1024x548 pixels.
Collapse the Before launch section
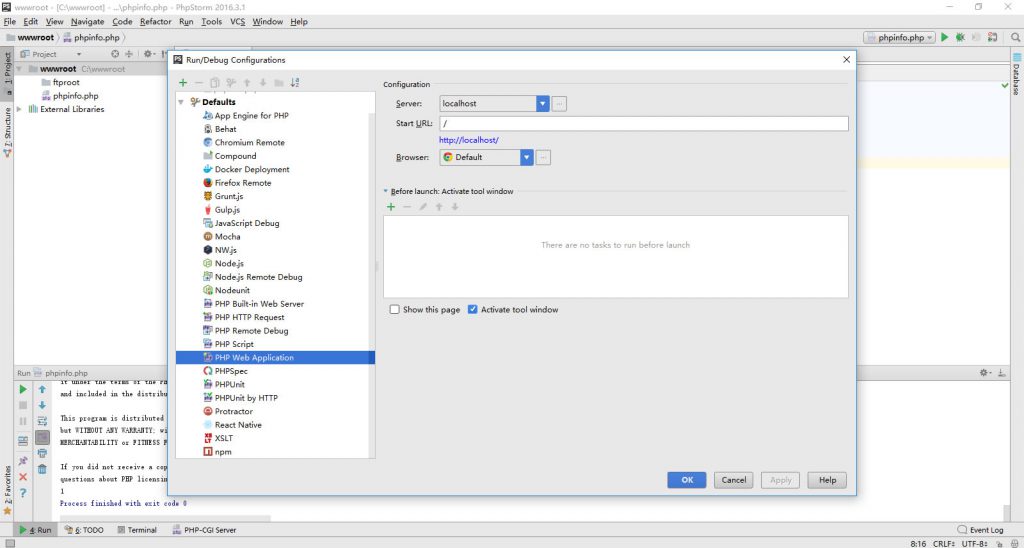tap(385, 191)
